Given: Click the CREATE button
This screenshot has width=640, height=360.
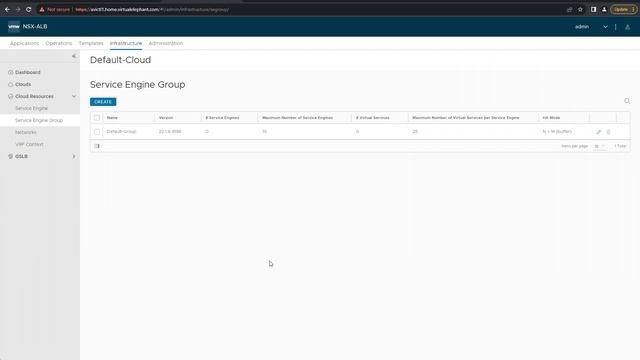Looking at the screenshot, I should (x=103, y=102).
